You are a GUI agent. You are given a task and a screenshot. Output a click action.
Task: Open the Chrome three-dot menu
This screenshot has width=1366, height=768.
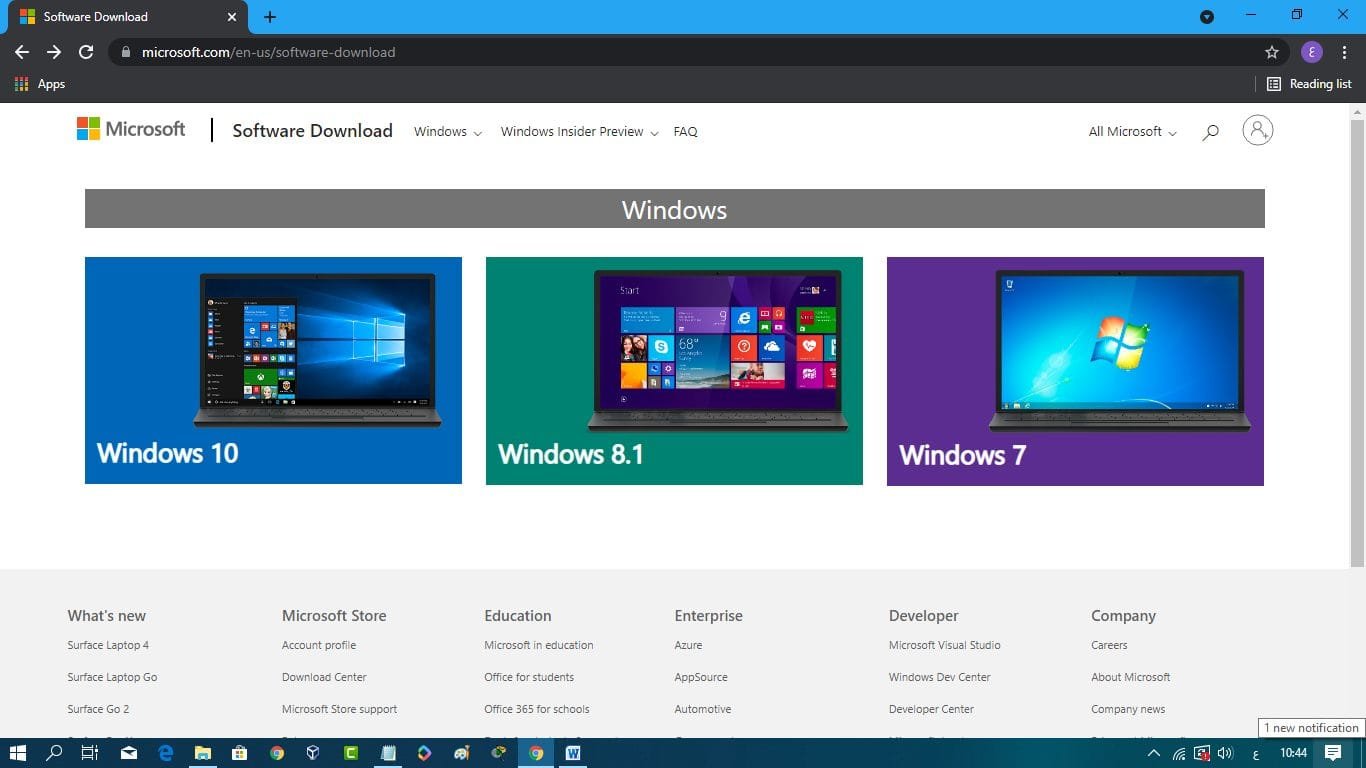pyautogui.click(x=1344, y=52)
